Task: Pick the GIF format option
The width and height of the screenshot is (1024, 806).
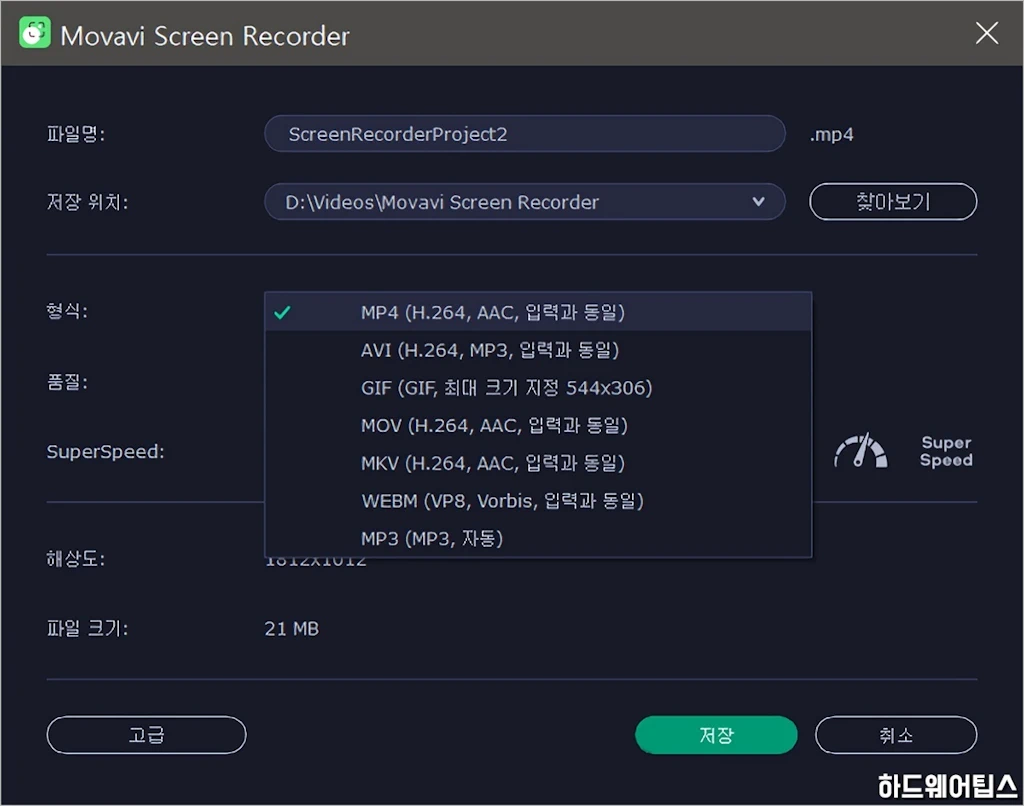Action: tap(538, 388)
